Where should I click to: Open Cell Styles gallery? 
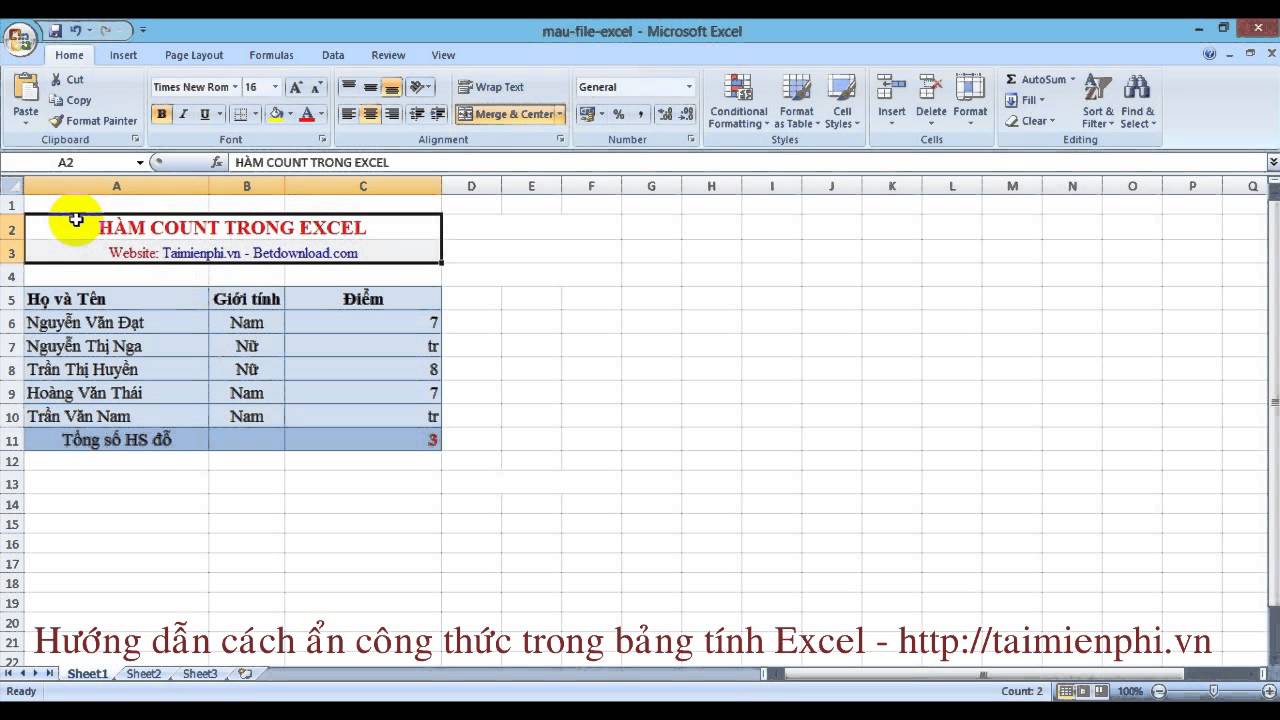point(842,101)
